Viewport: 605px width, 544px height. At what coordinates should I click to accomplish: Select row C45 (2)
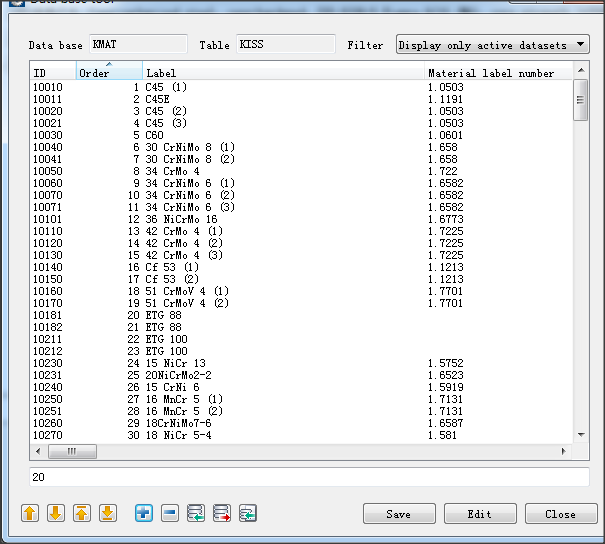point(301,111)
